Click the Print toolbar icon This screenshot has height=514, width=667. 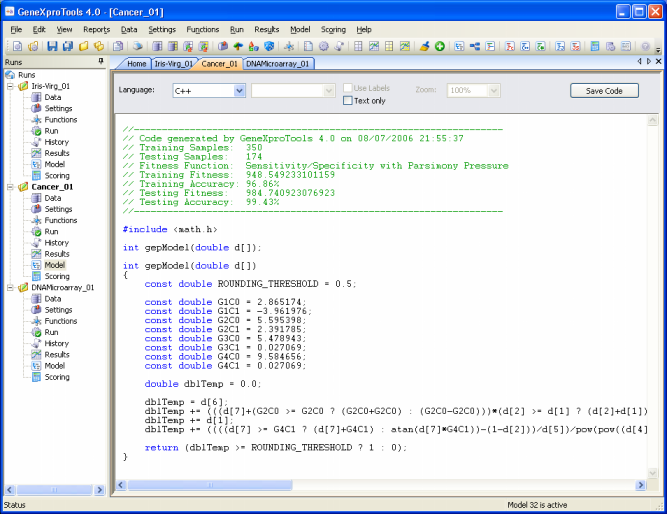click(x=137, y=46)
